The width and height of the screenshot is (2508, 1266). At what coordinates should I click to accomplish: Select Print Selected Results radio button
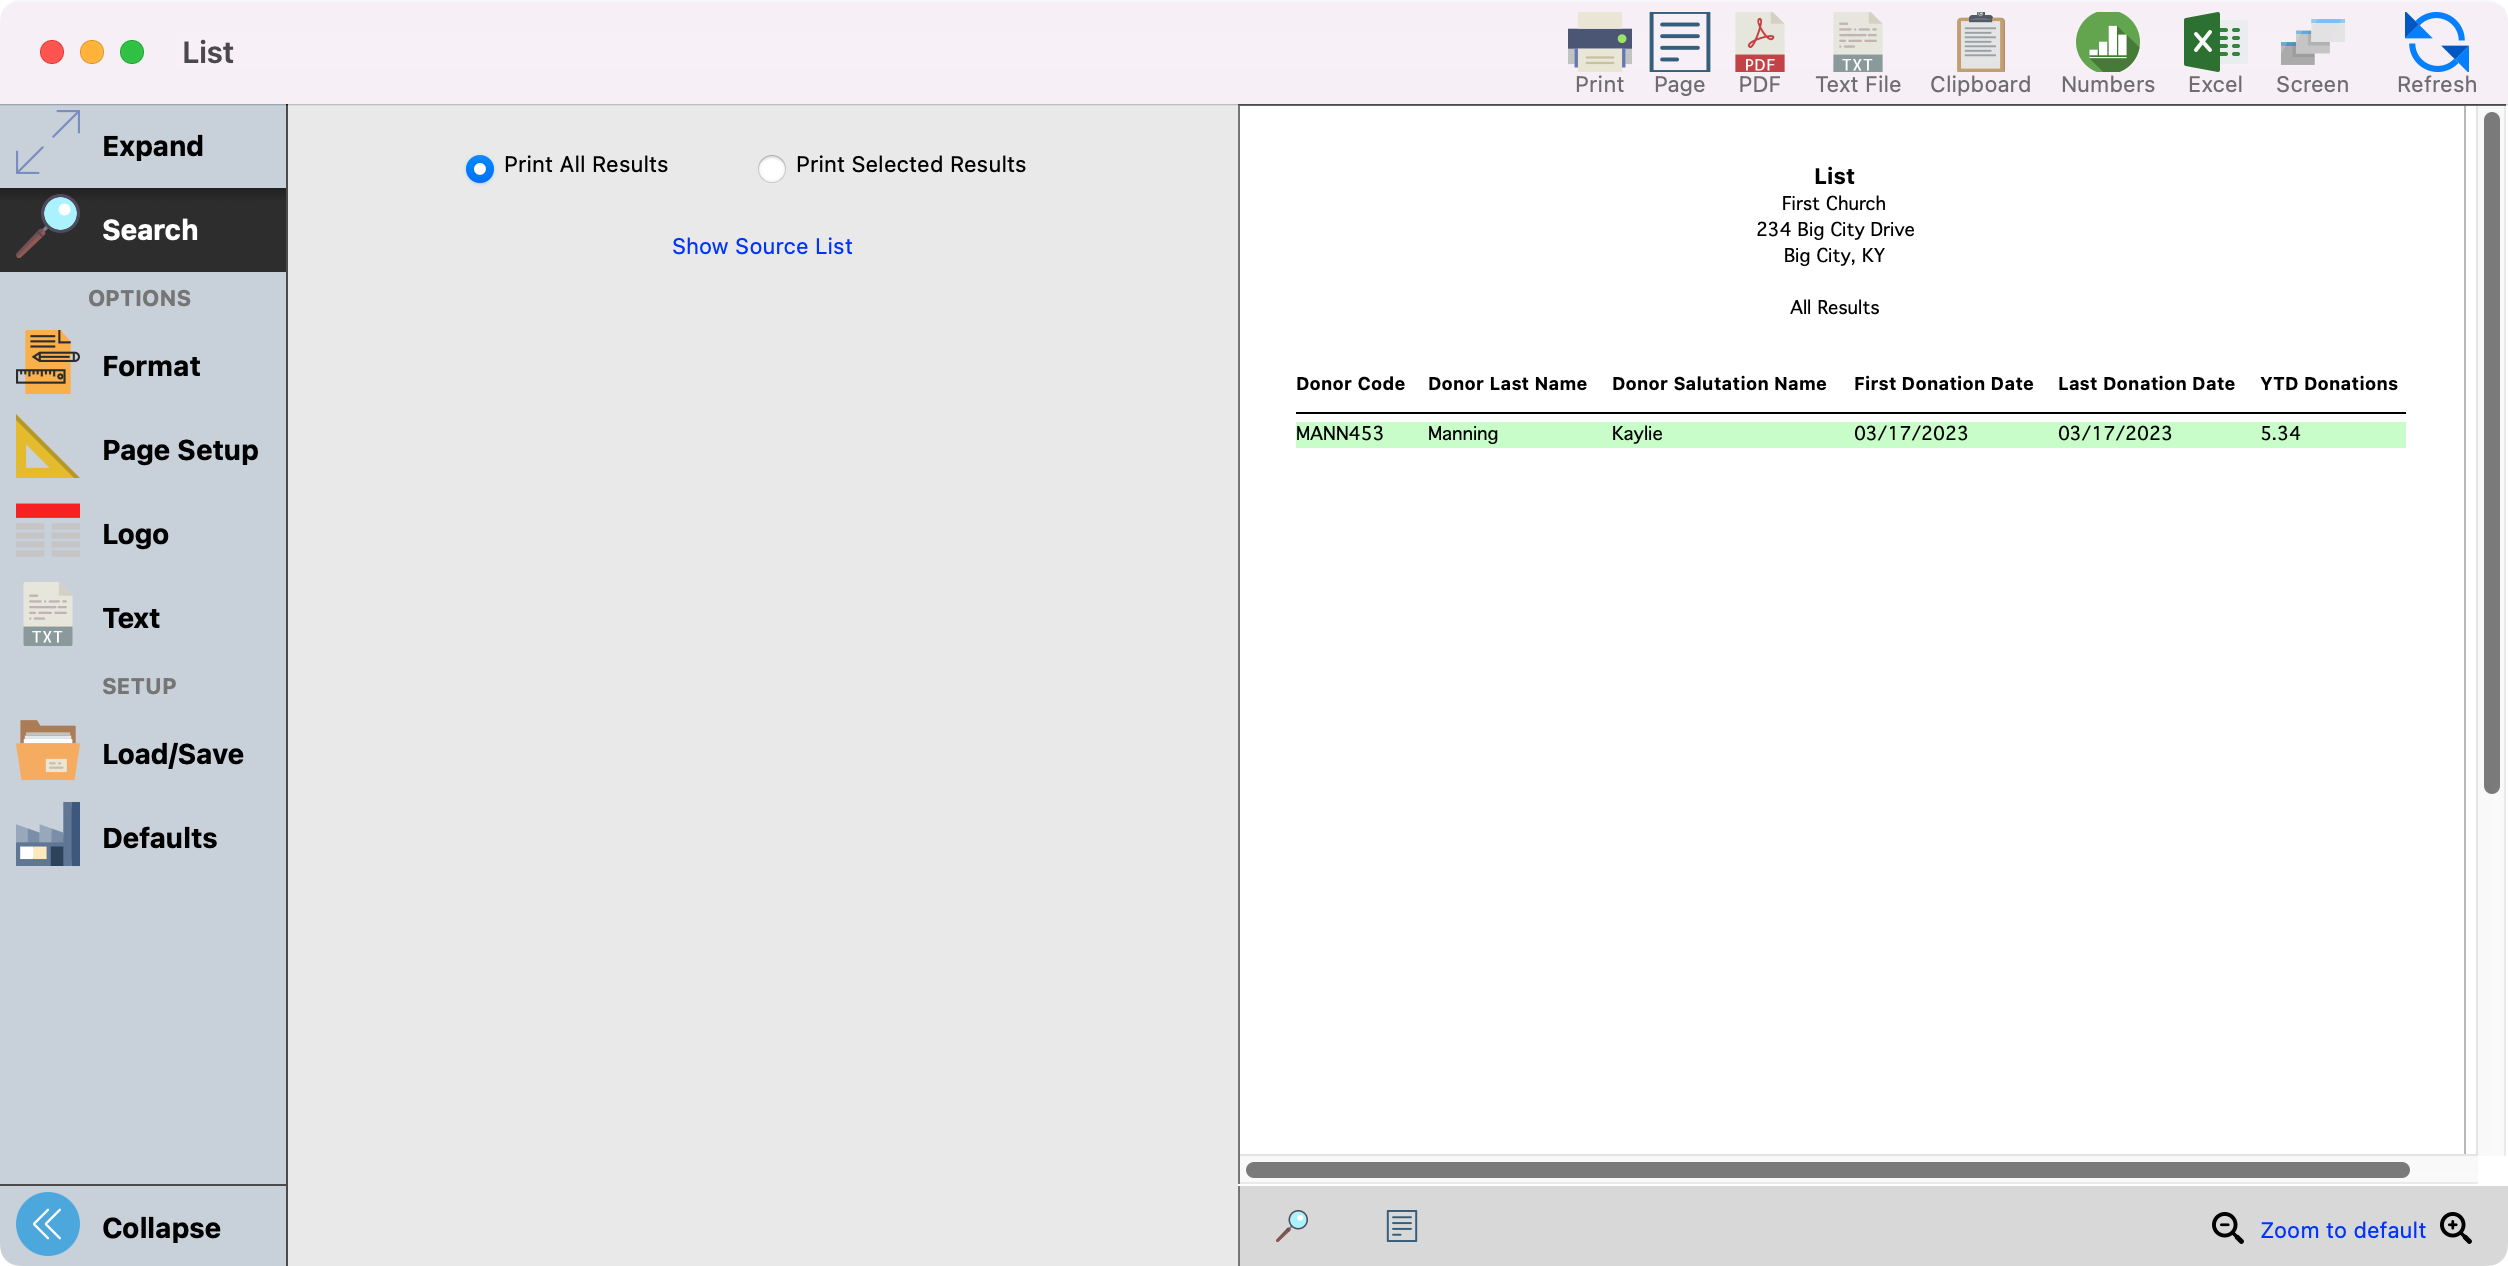click(x=771, y=168)
